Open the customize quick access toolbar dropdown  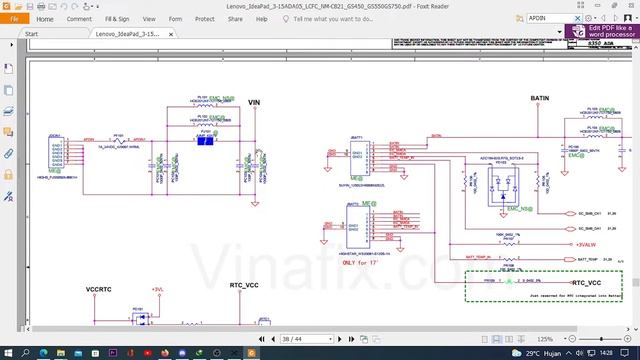pos(98,7)
